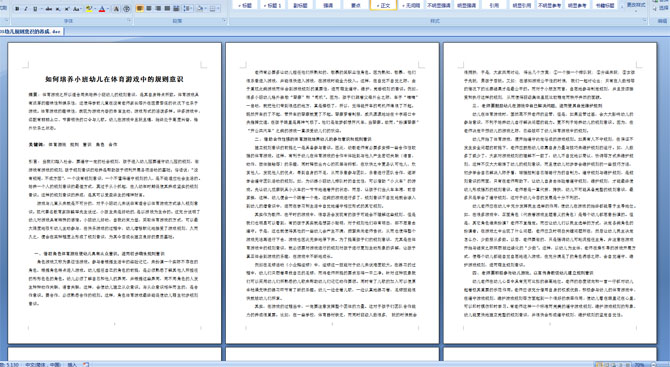Screen dimensions: 670x367
Task: Toggle underline formatting button
Action: point(35,9)
